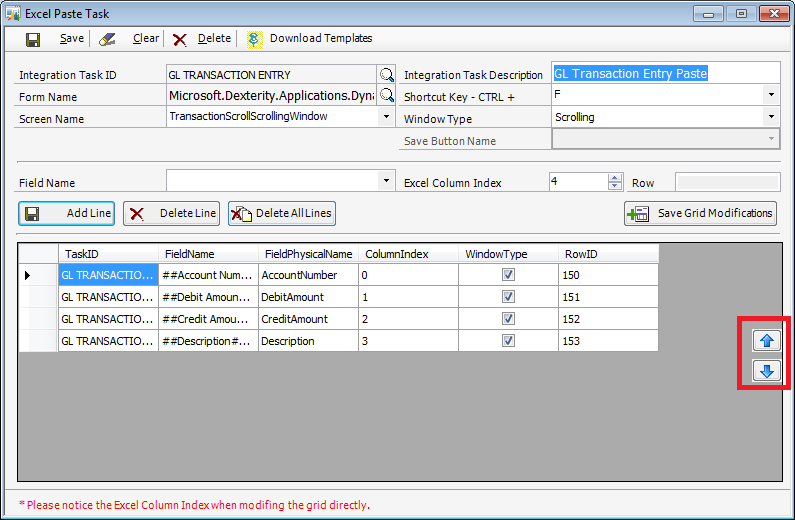The image size is (795, 520).
Task: Sort by the WindowType column header
Action: (508, 254)
